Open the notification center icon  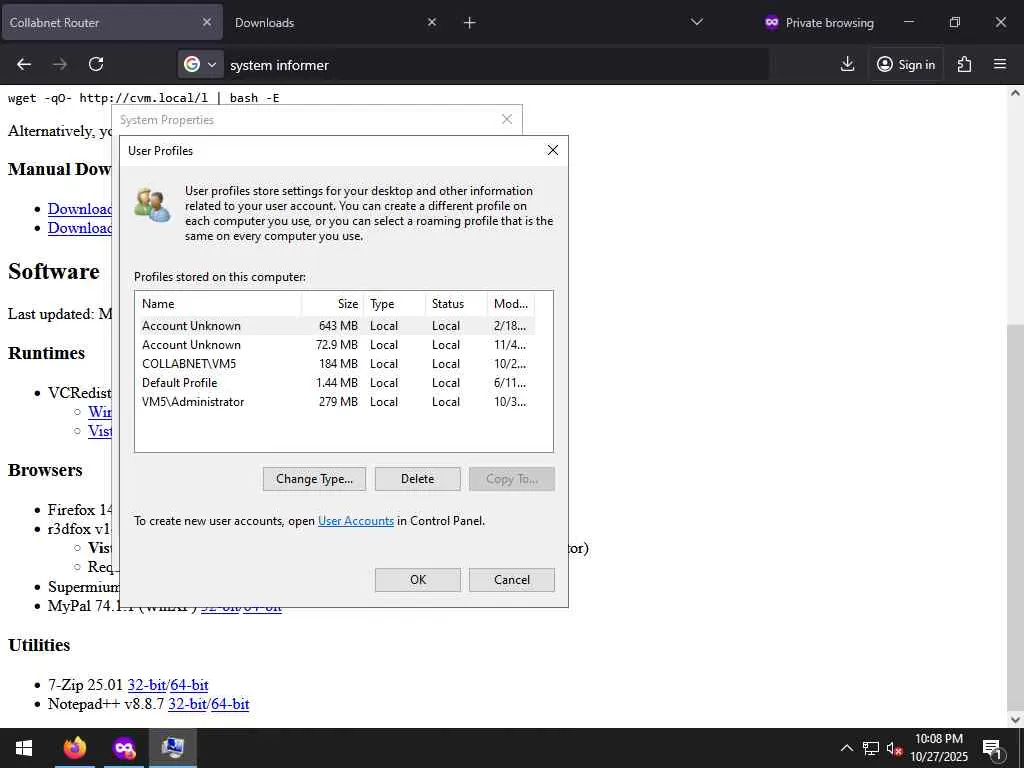(992, 748)
